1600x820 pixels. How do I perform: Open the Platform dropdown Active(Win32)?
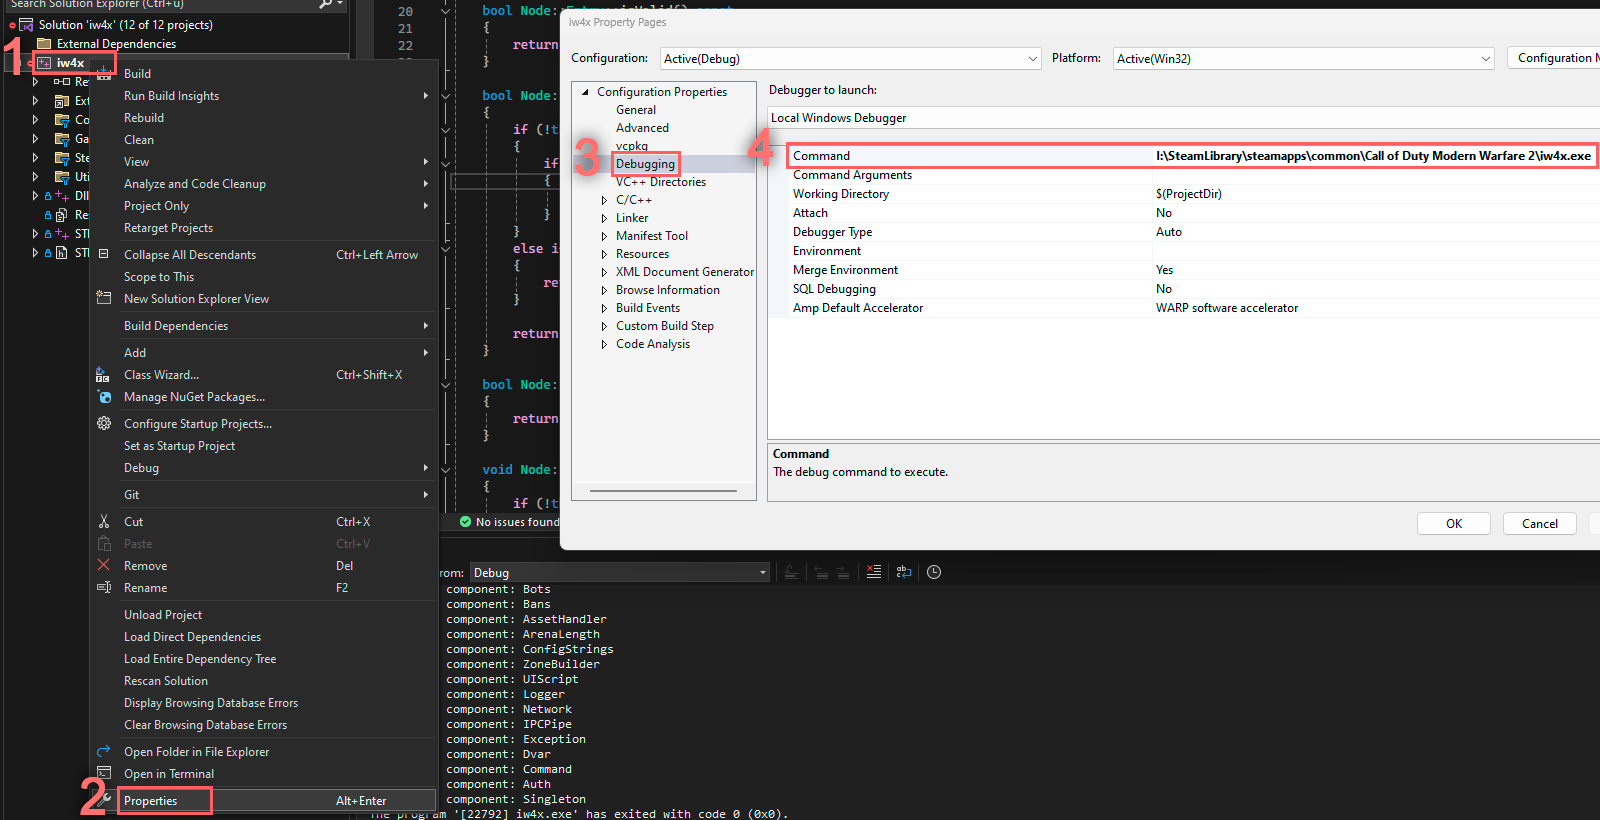click(x=1303, y=59)
